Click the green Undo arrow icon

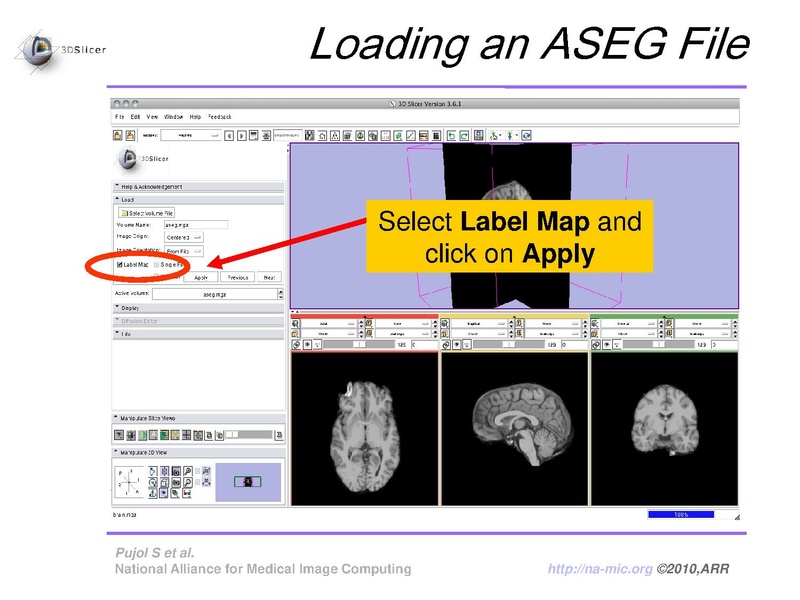click(x=451, y=136)
